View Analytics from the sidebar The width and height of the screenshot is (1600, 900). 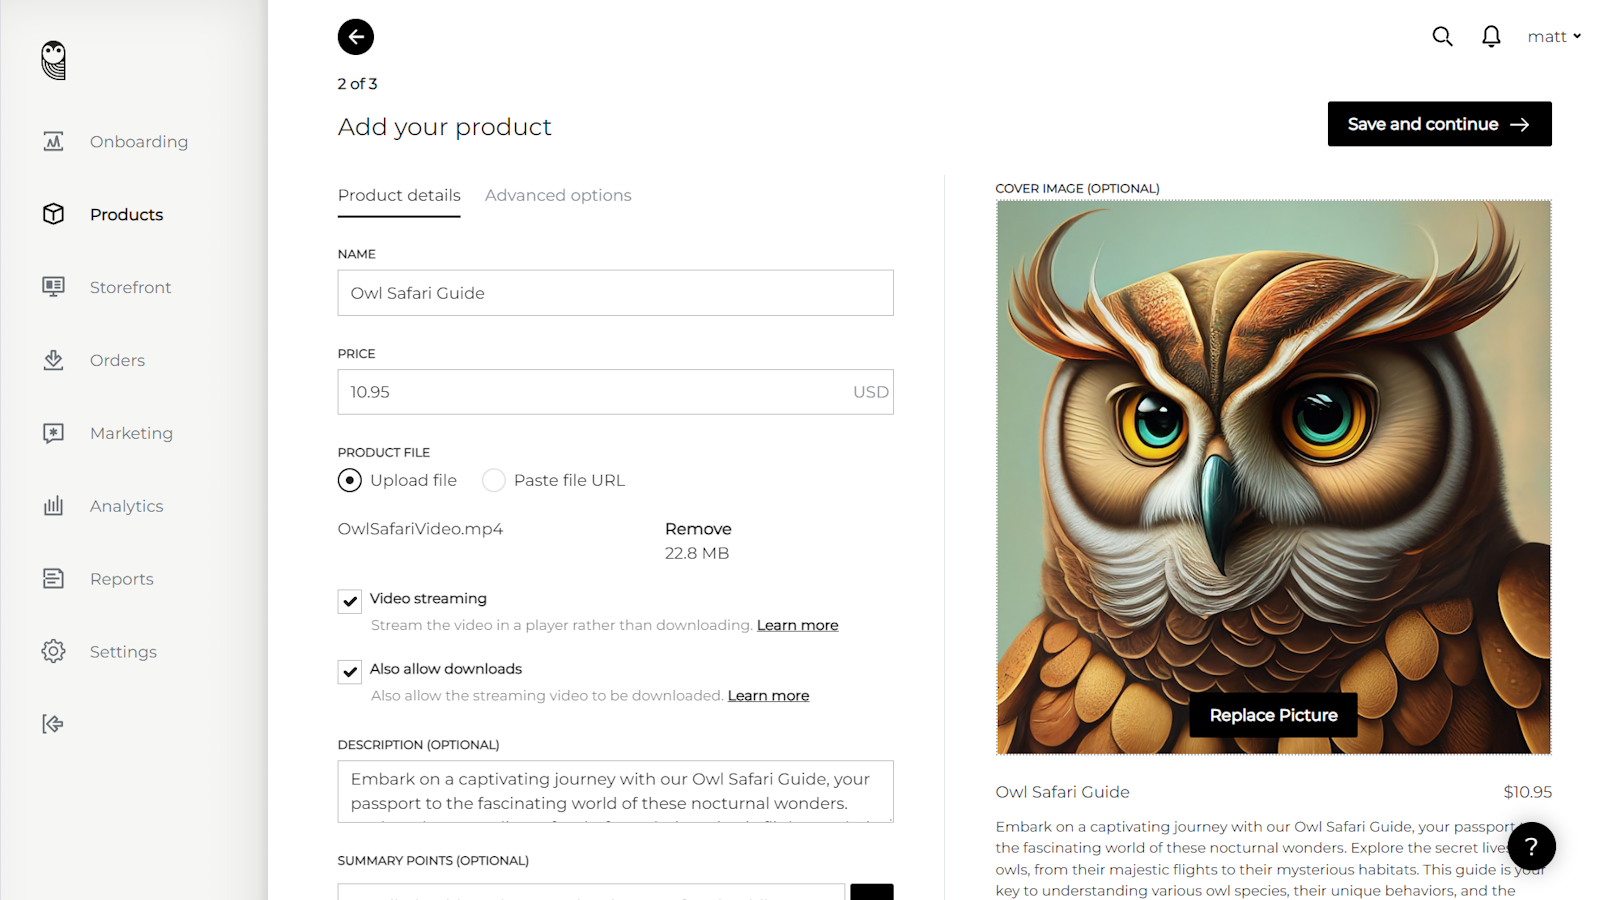pyautogui.click(x=126, y=505)
